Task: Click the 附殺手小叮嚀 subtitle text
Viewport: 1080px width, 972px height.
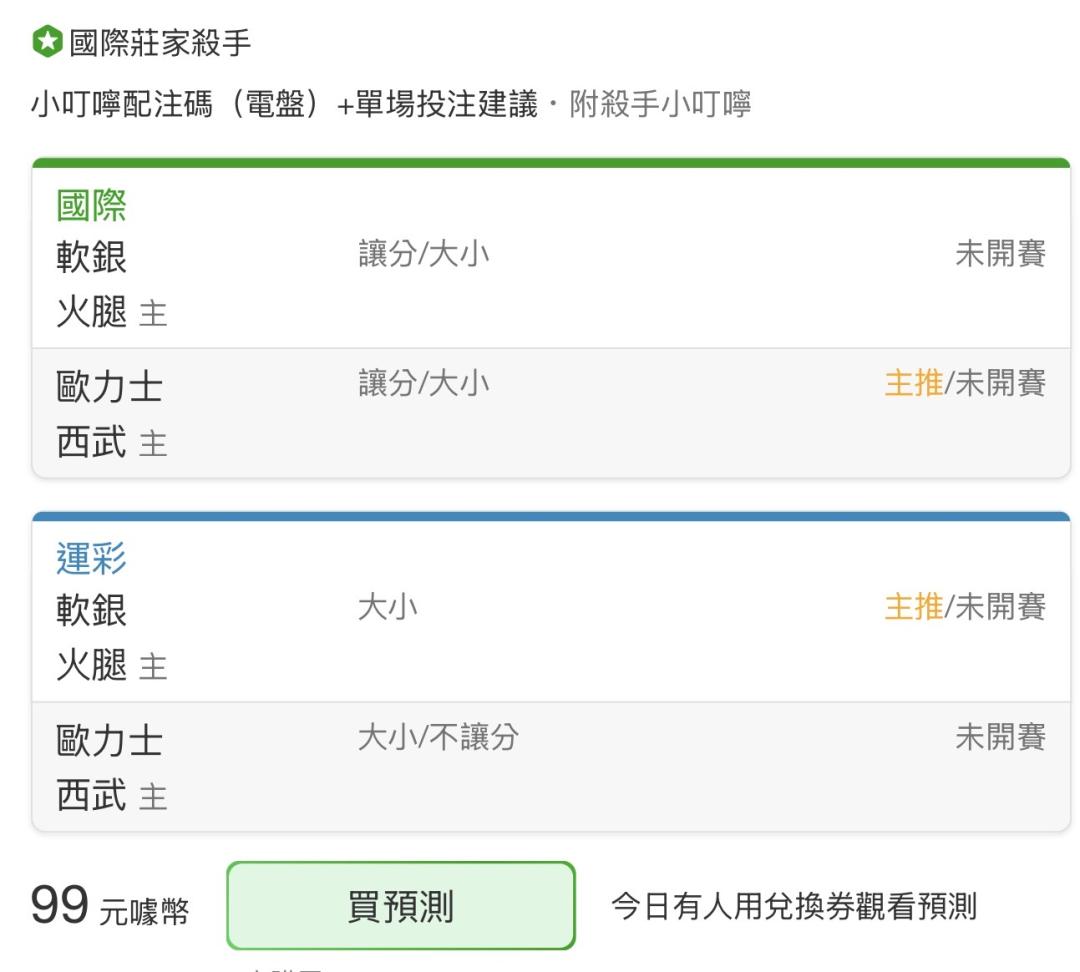Action: coord(661,104)
